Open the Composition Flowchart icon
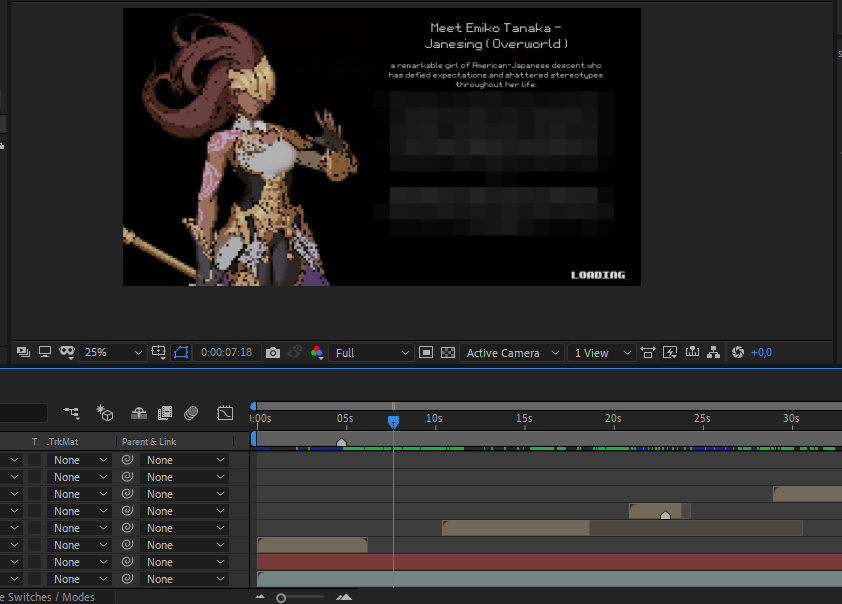This screenshot has width=842, height=604. (713, 353)
